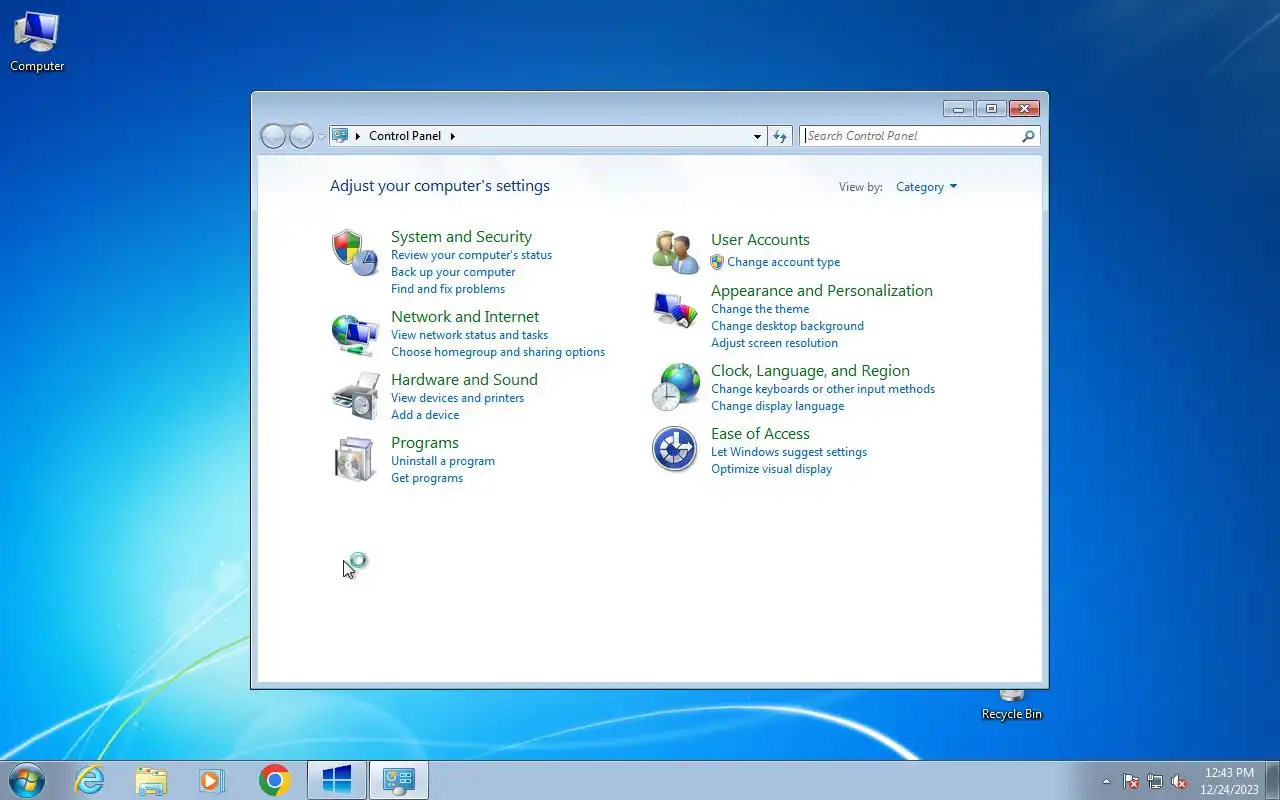1280x800 pixels.
Task: Open Windows Explorer folder in taskbar
Action: click(x=151, y=780)
